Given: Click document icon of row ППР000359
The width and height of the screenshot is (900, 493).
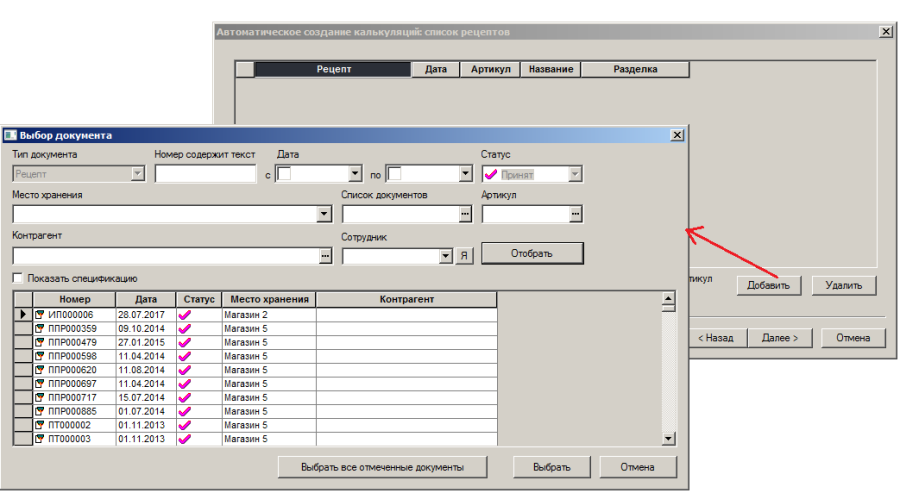Looking at the screenshot, I should coord(40,328).
